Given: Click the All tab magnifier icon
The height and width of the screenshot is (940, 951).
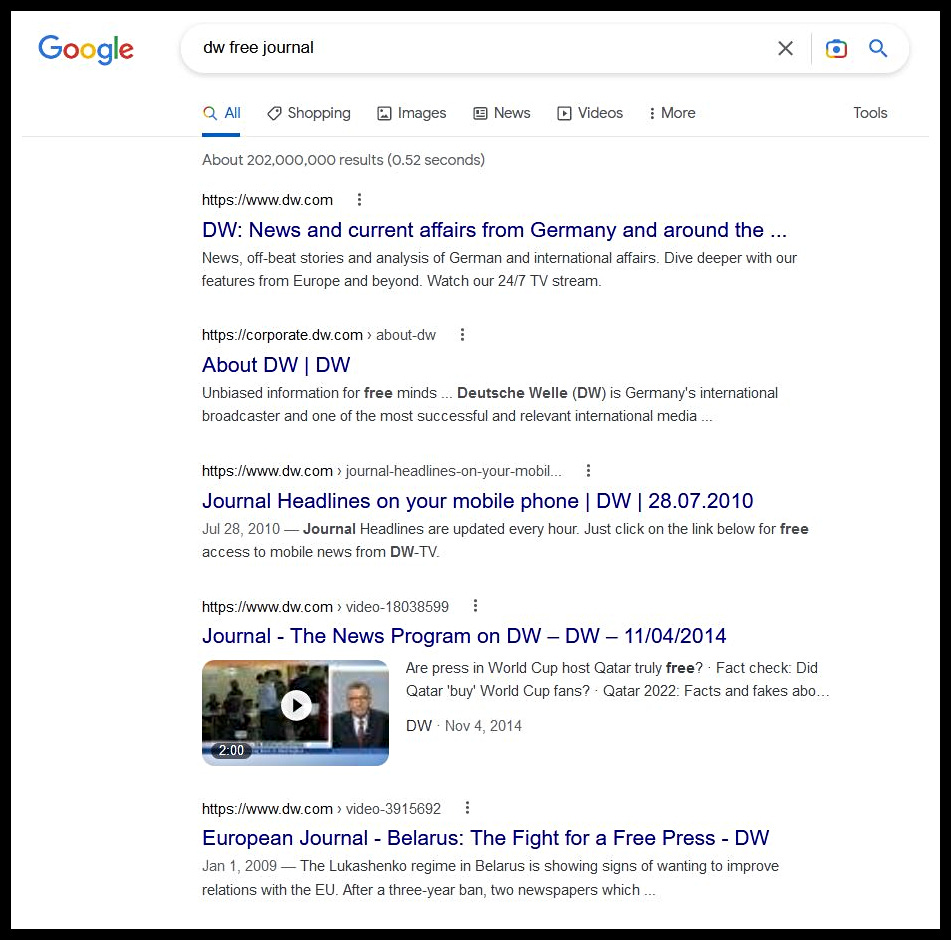Looking at the screenshot, I should pos(210,113).
